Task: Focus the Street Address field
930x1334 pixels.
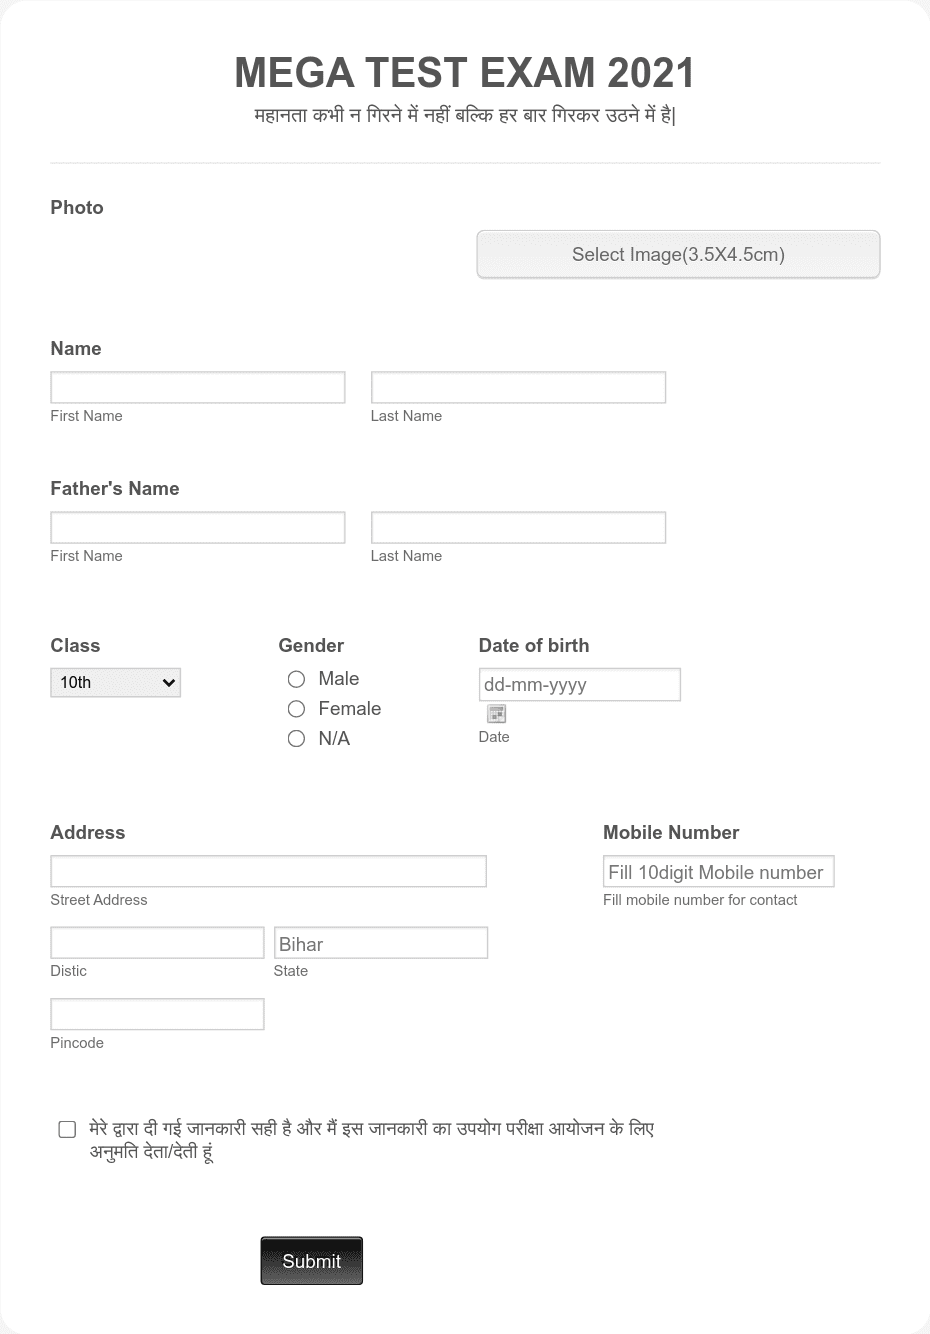Action: coord(268,871)
